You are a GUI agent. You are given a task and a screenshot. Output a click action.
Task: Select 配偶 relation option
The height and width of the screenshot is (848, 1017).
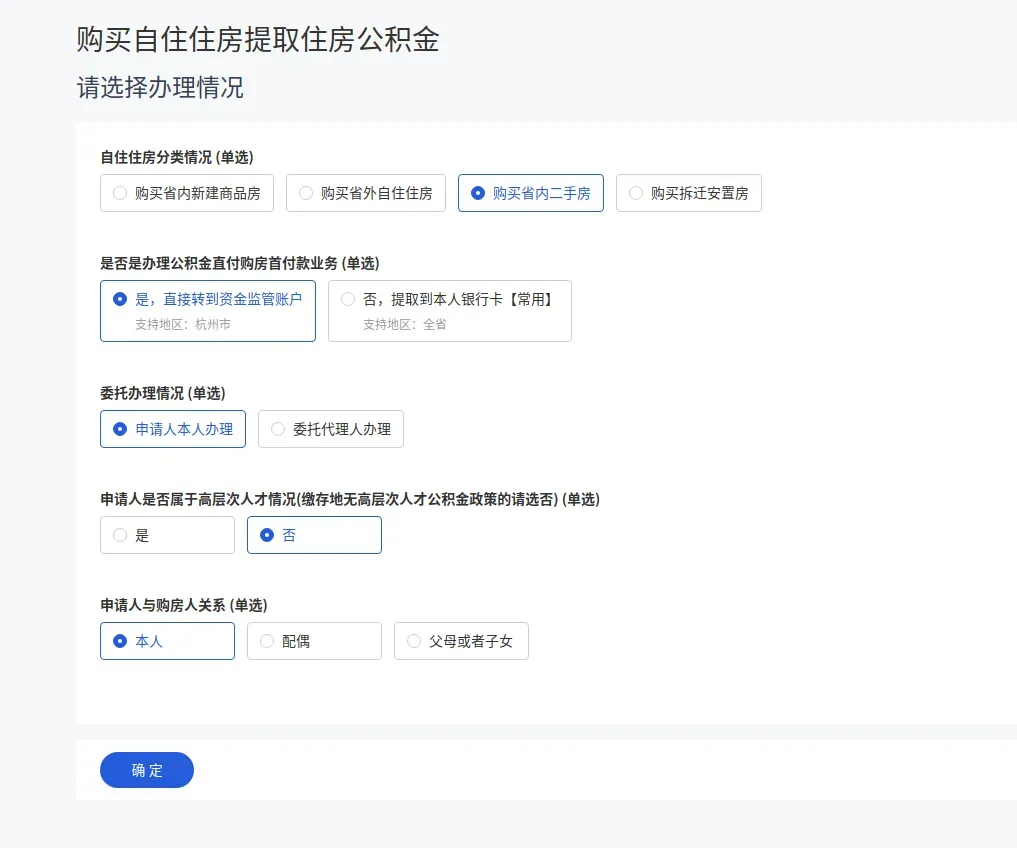coord(314,641)
